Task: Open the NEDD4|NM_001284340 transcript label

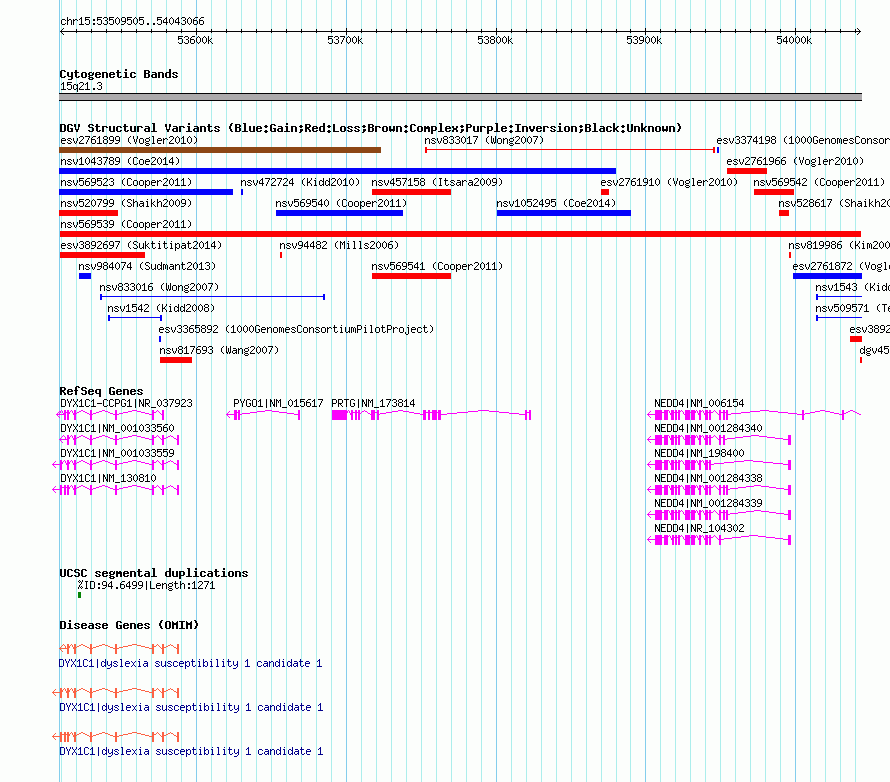Action: [708, 428]
